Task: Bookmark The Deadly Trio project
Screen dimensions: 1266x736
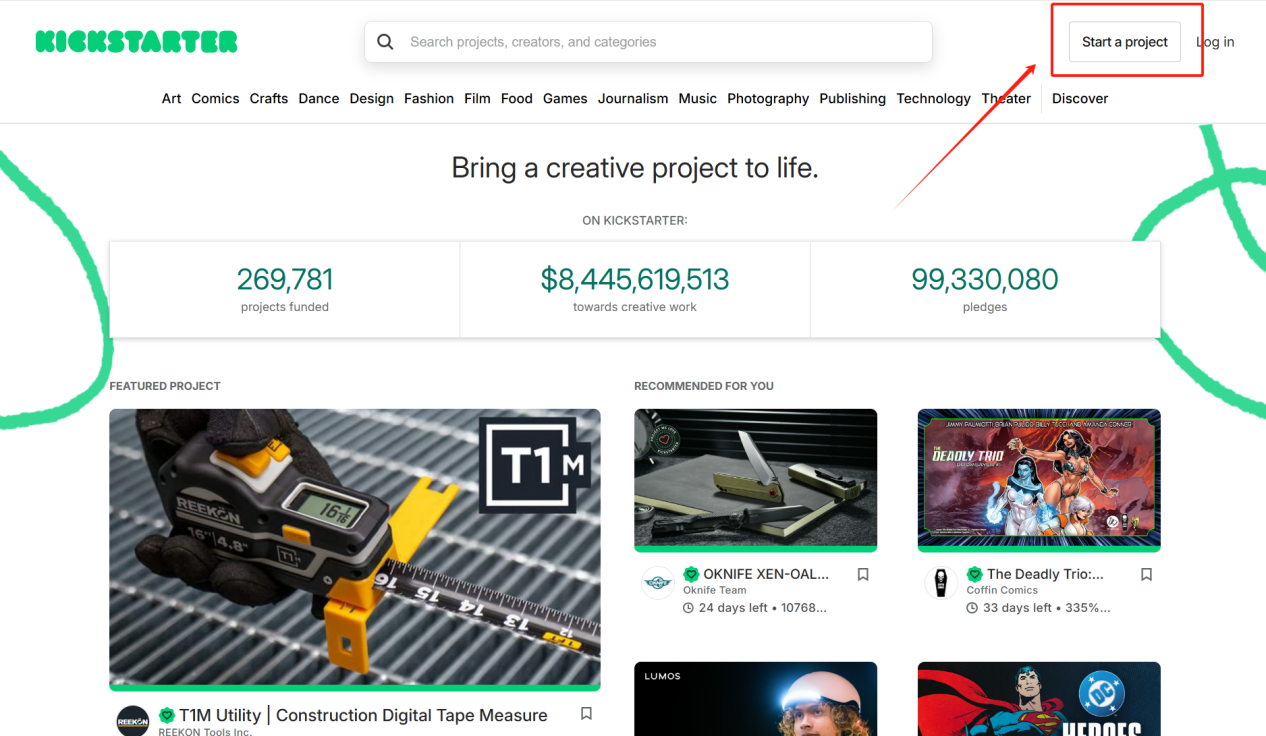Action: pyautogui.click(x=1146, y=574)
